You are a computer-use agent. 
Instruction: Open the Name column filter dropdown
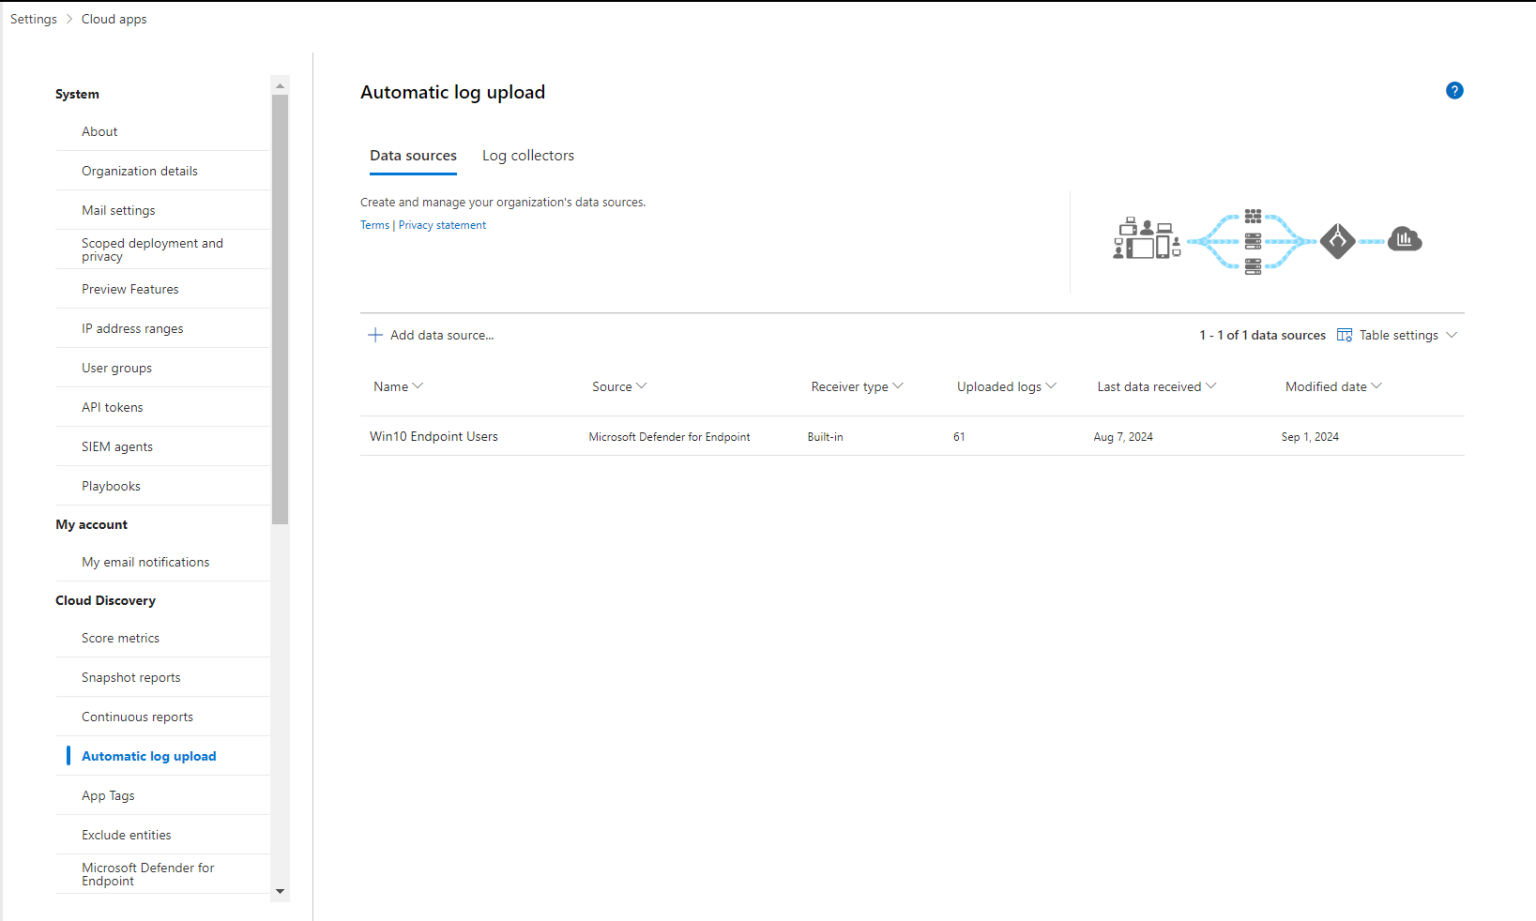(420, 386)
